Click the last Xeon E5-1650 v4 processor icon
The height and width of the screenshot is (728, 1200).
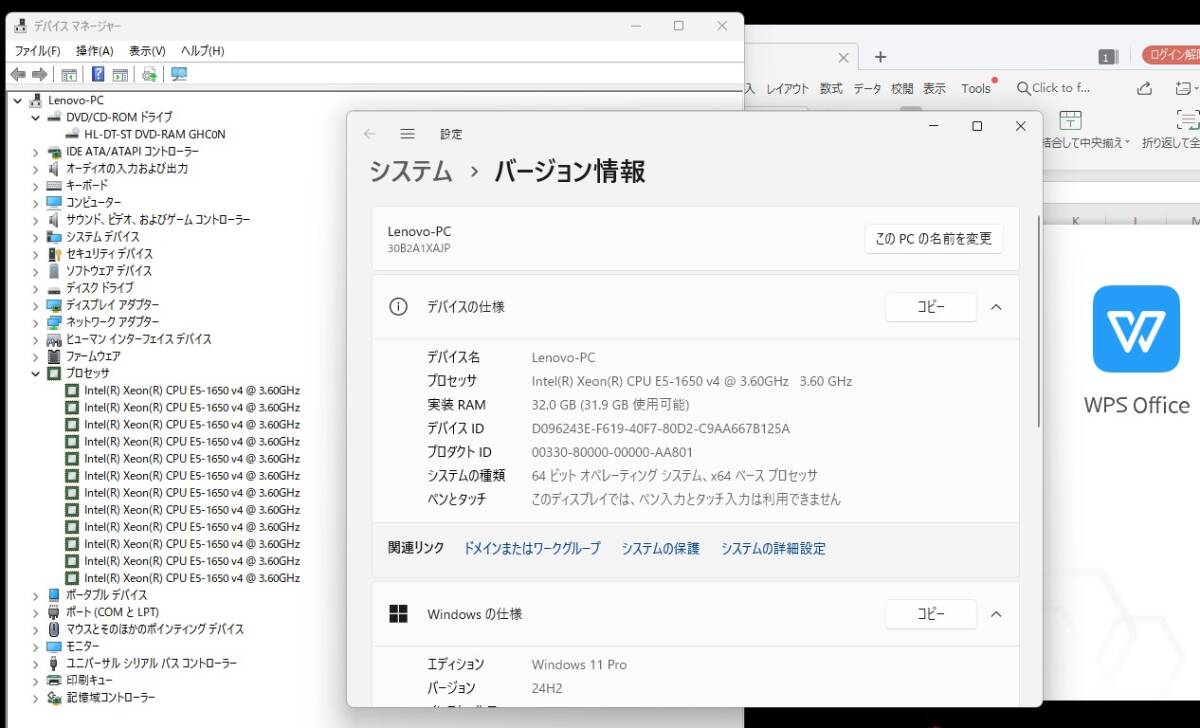[72, 578]
